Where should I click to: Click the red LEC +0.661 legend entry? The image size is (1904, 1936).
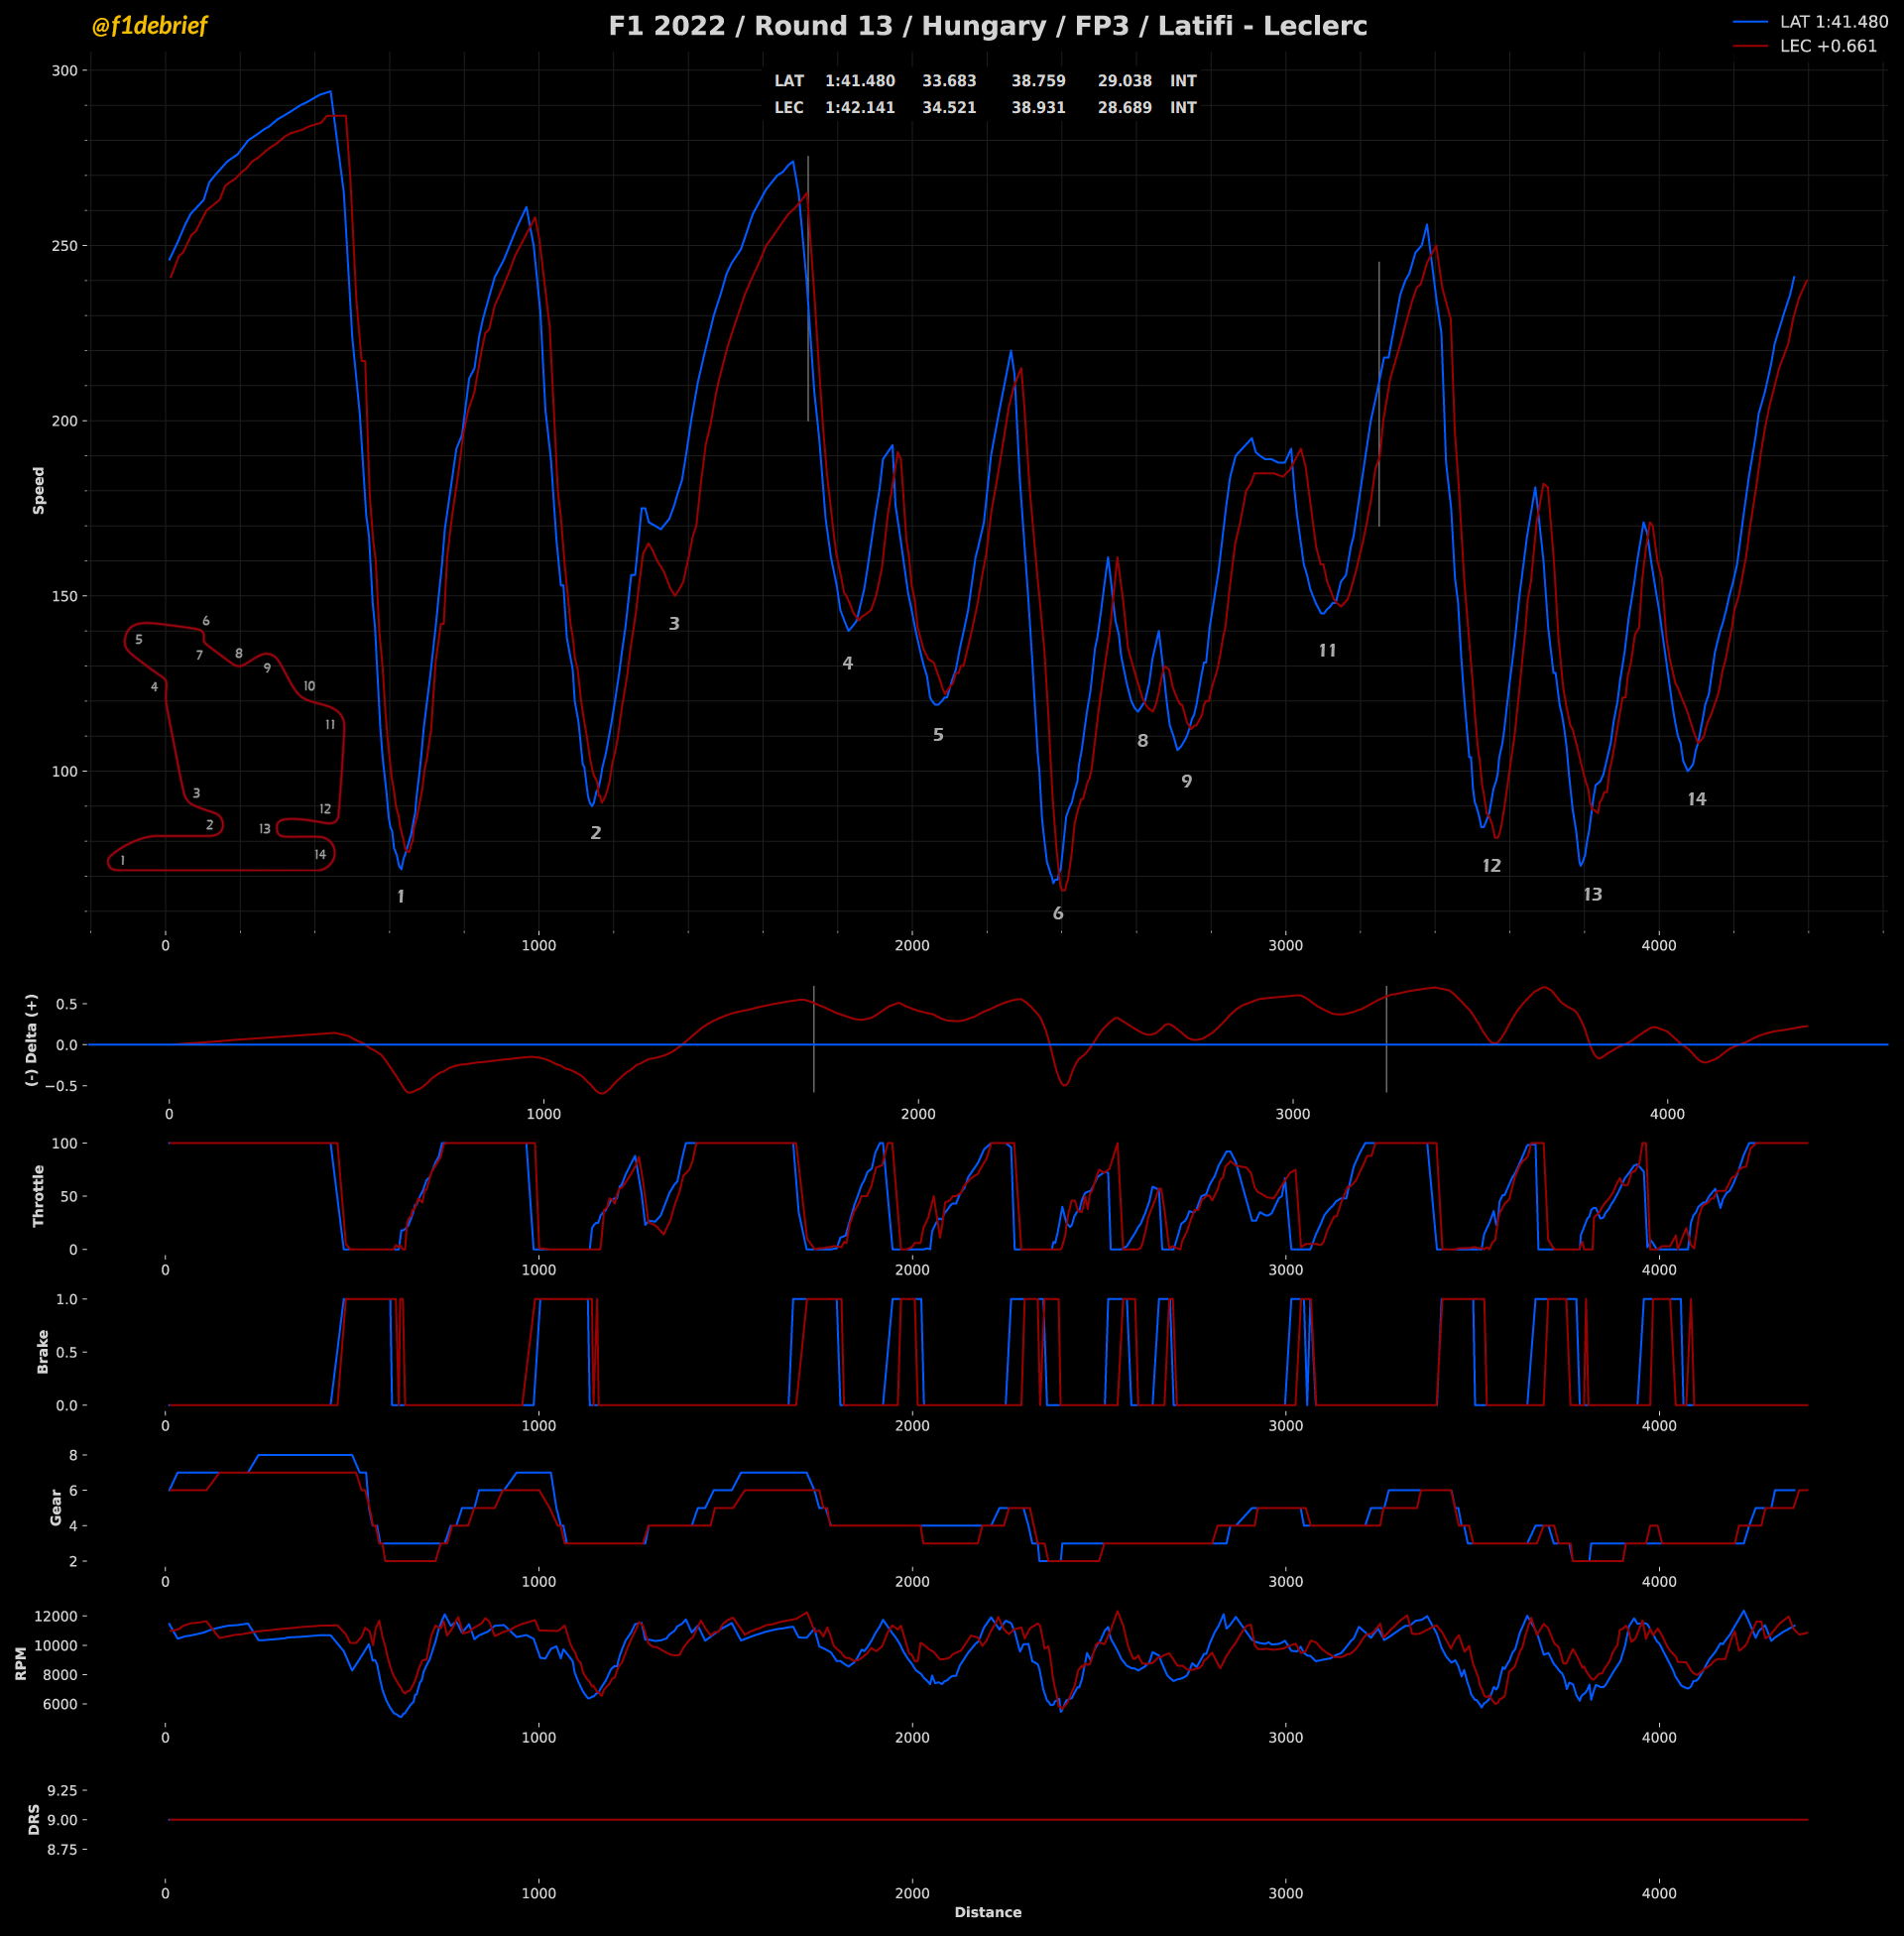tap(1827, 47)
